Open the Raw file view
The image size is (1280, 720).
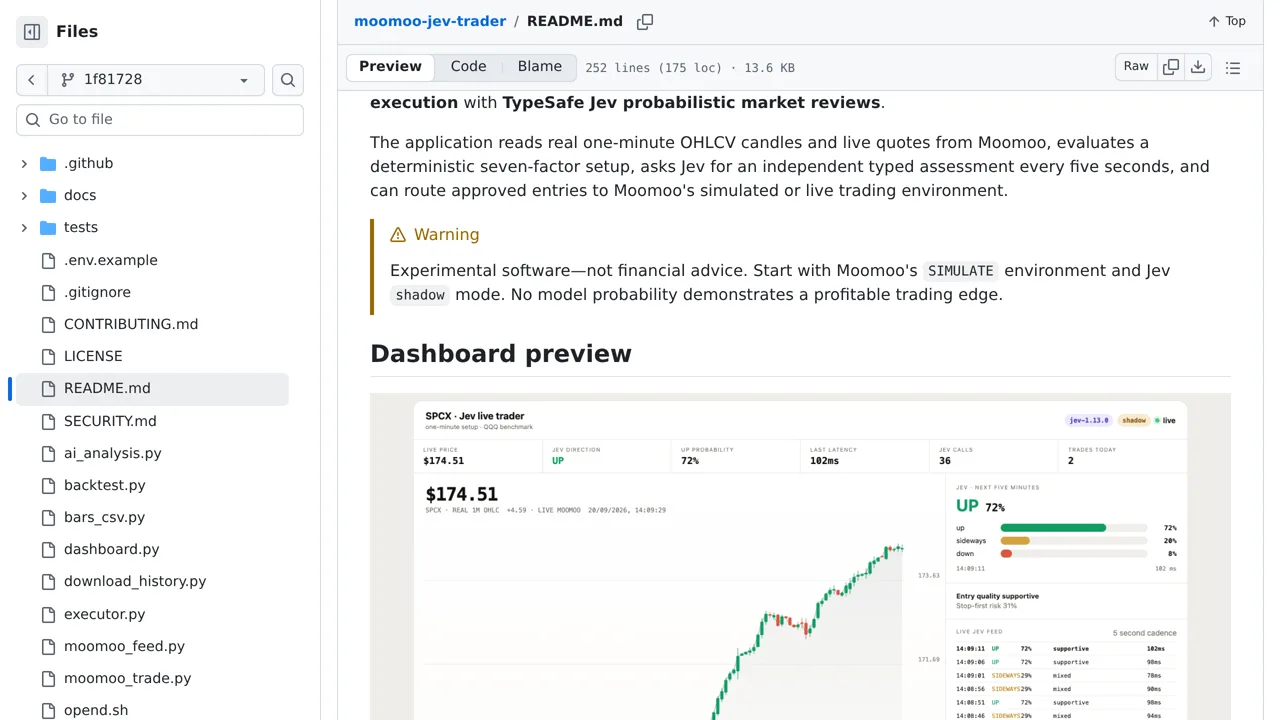(1136, 67)
